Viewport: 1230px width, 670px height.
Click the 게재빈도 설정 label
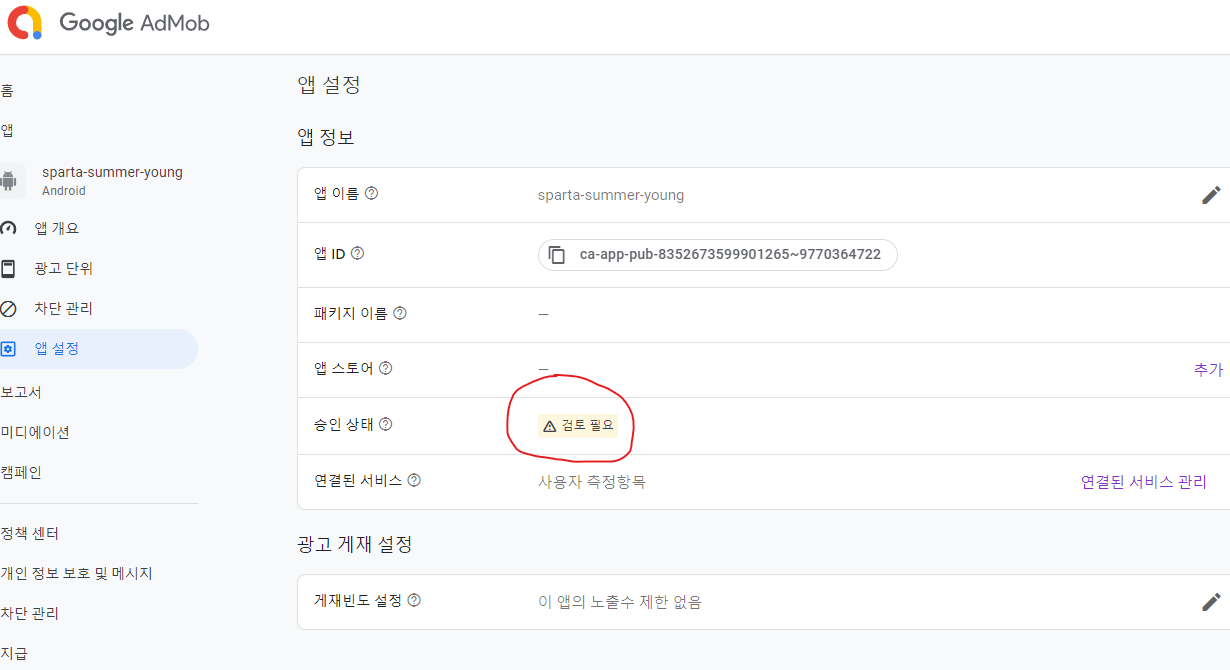point(358,600)
